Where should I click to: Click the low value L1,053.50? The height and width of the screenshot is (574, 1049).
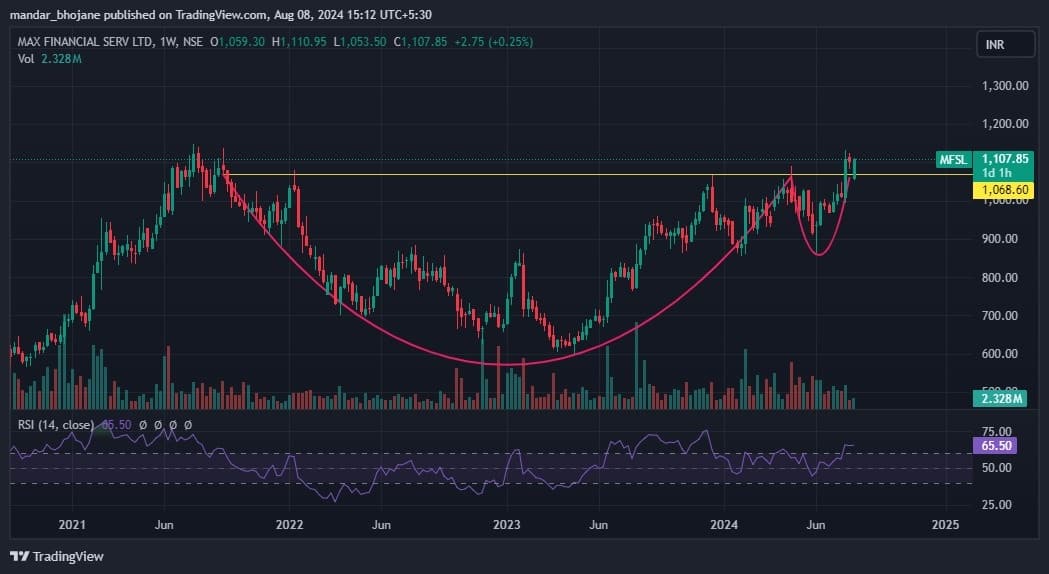(x=360, y=41)
